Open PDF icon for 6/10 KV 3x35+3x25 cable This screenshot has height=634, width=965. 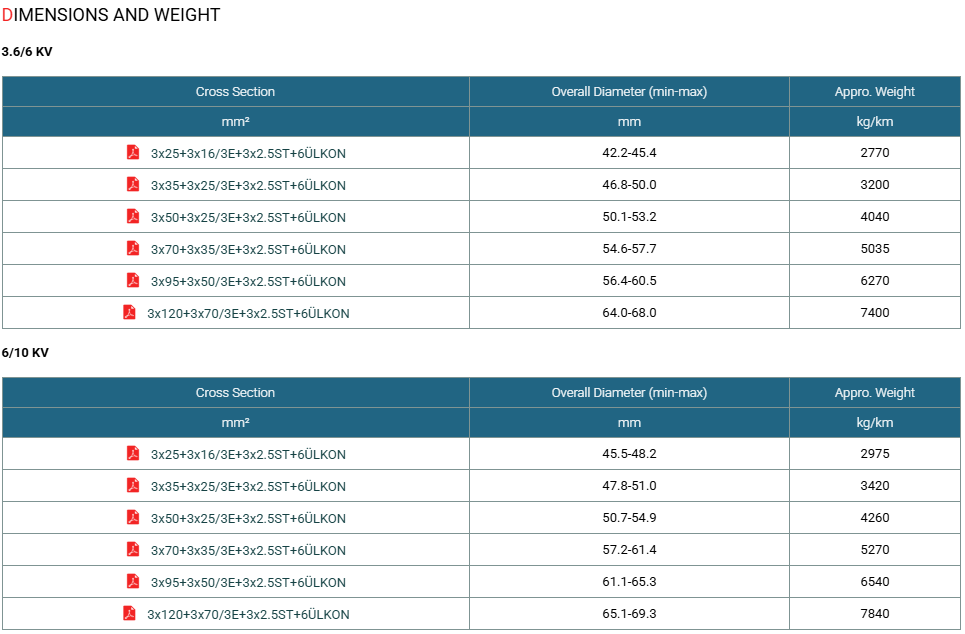133,485
